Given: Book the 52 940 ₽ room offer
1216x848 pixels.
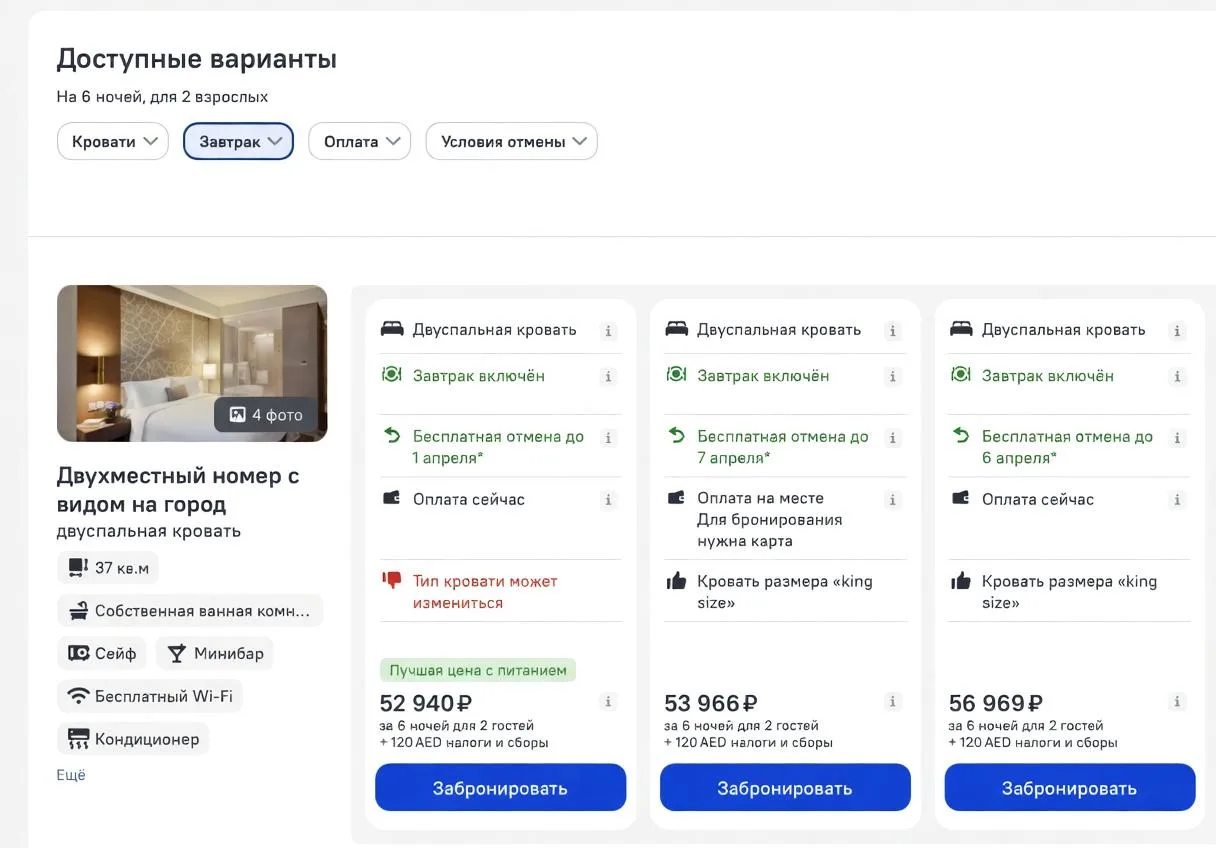Looking at the screenshot, I should pyautogui.click(x=500, y=788).
